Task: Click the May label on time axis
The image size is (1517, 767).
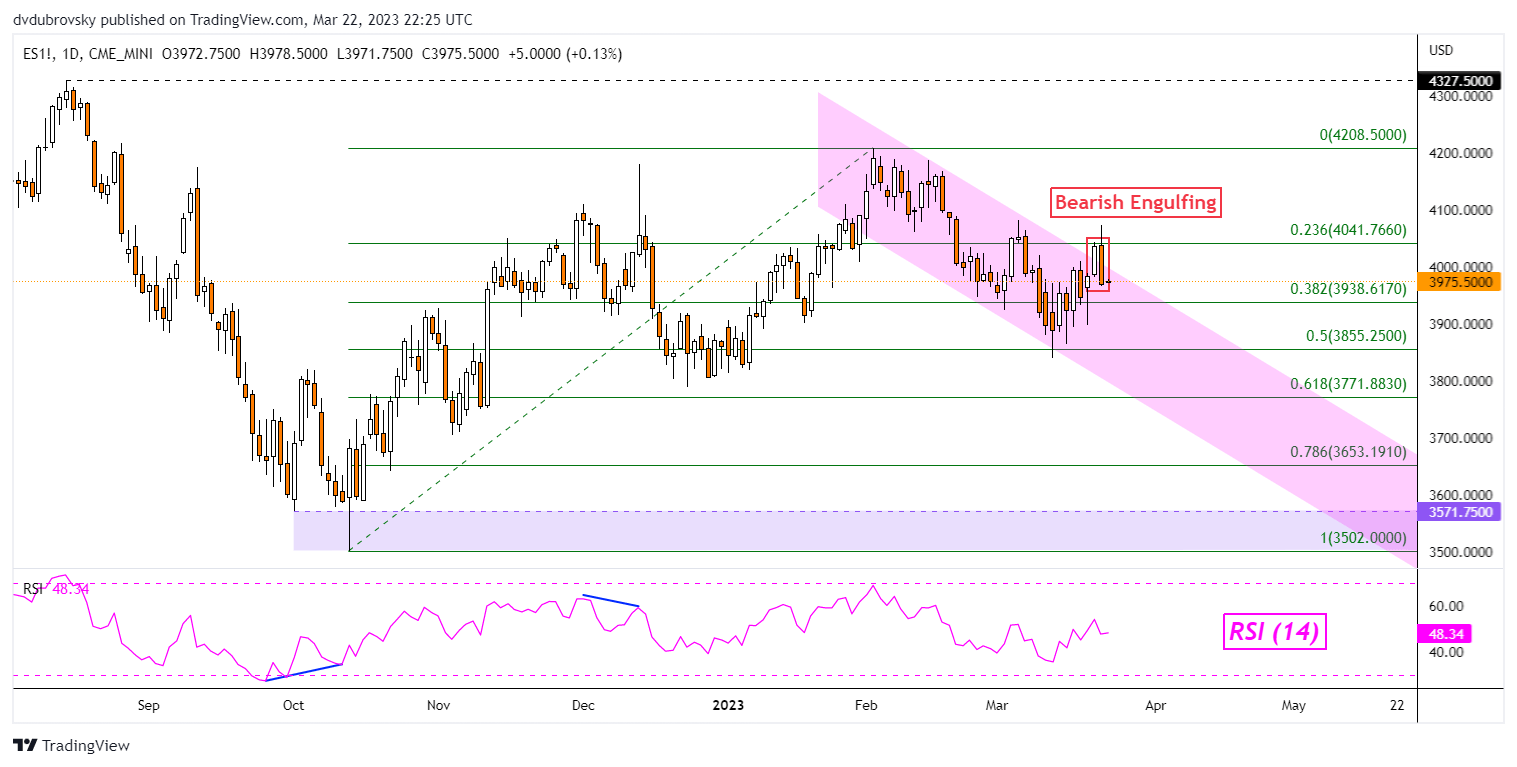Action: 1293,705
